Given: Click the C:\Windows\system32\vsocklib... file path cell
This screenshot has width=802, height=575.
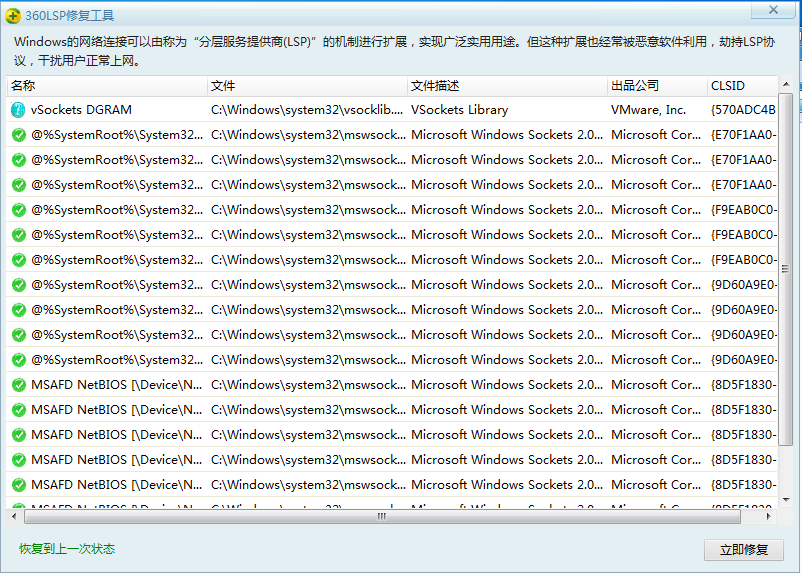Looking at the screenshot, I should [307, 109].
